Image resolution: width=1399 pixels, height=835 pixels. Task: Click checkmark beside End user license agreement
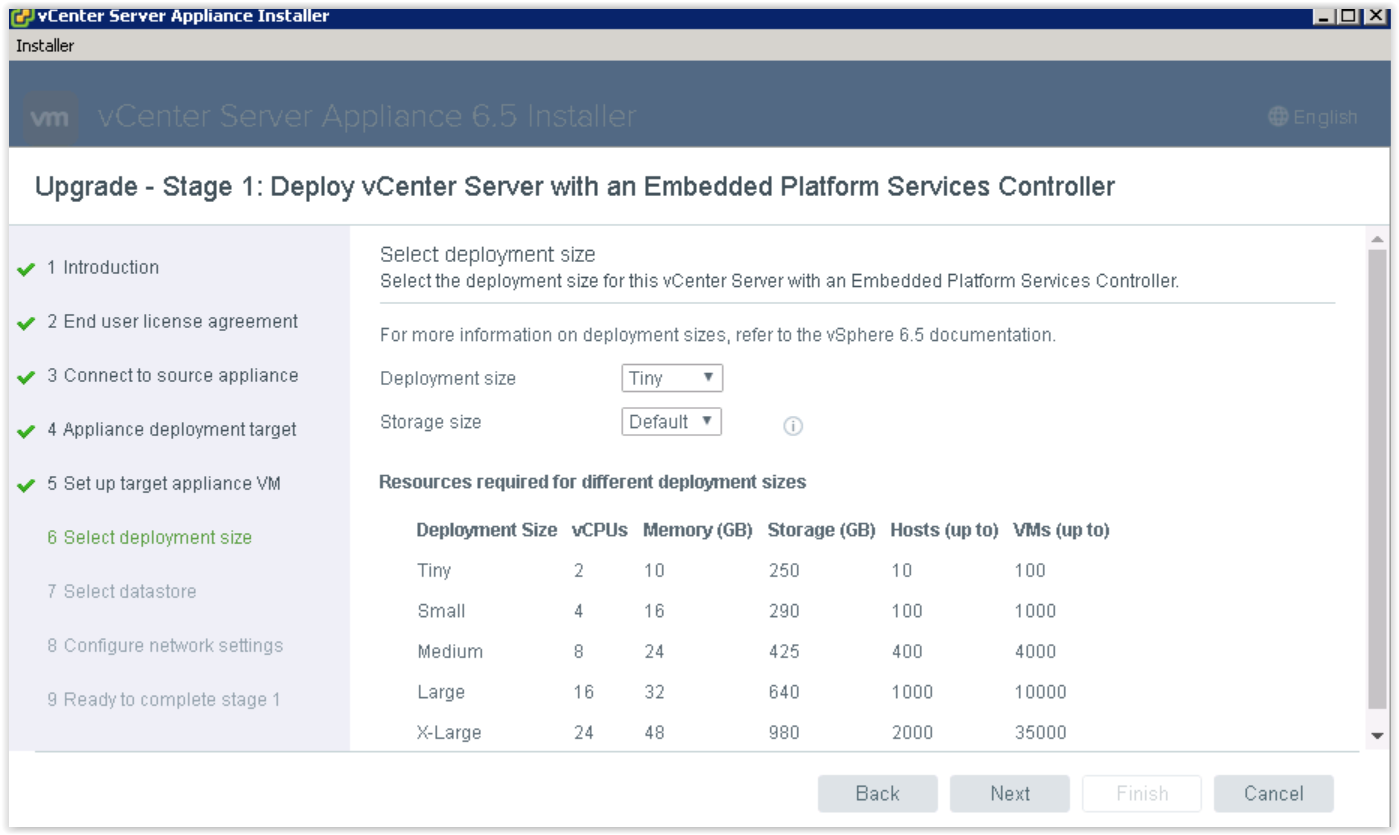(27, 324)
